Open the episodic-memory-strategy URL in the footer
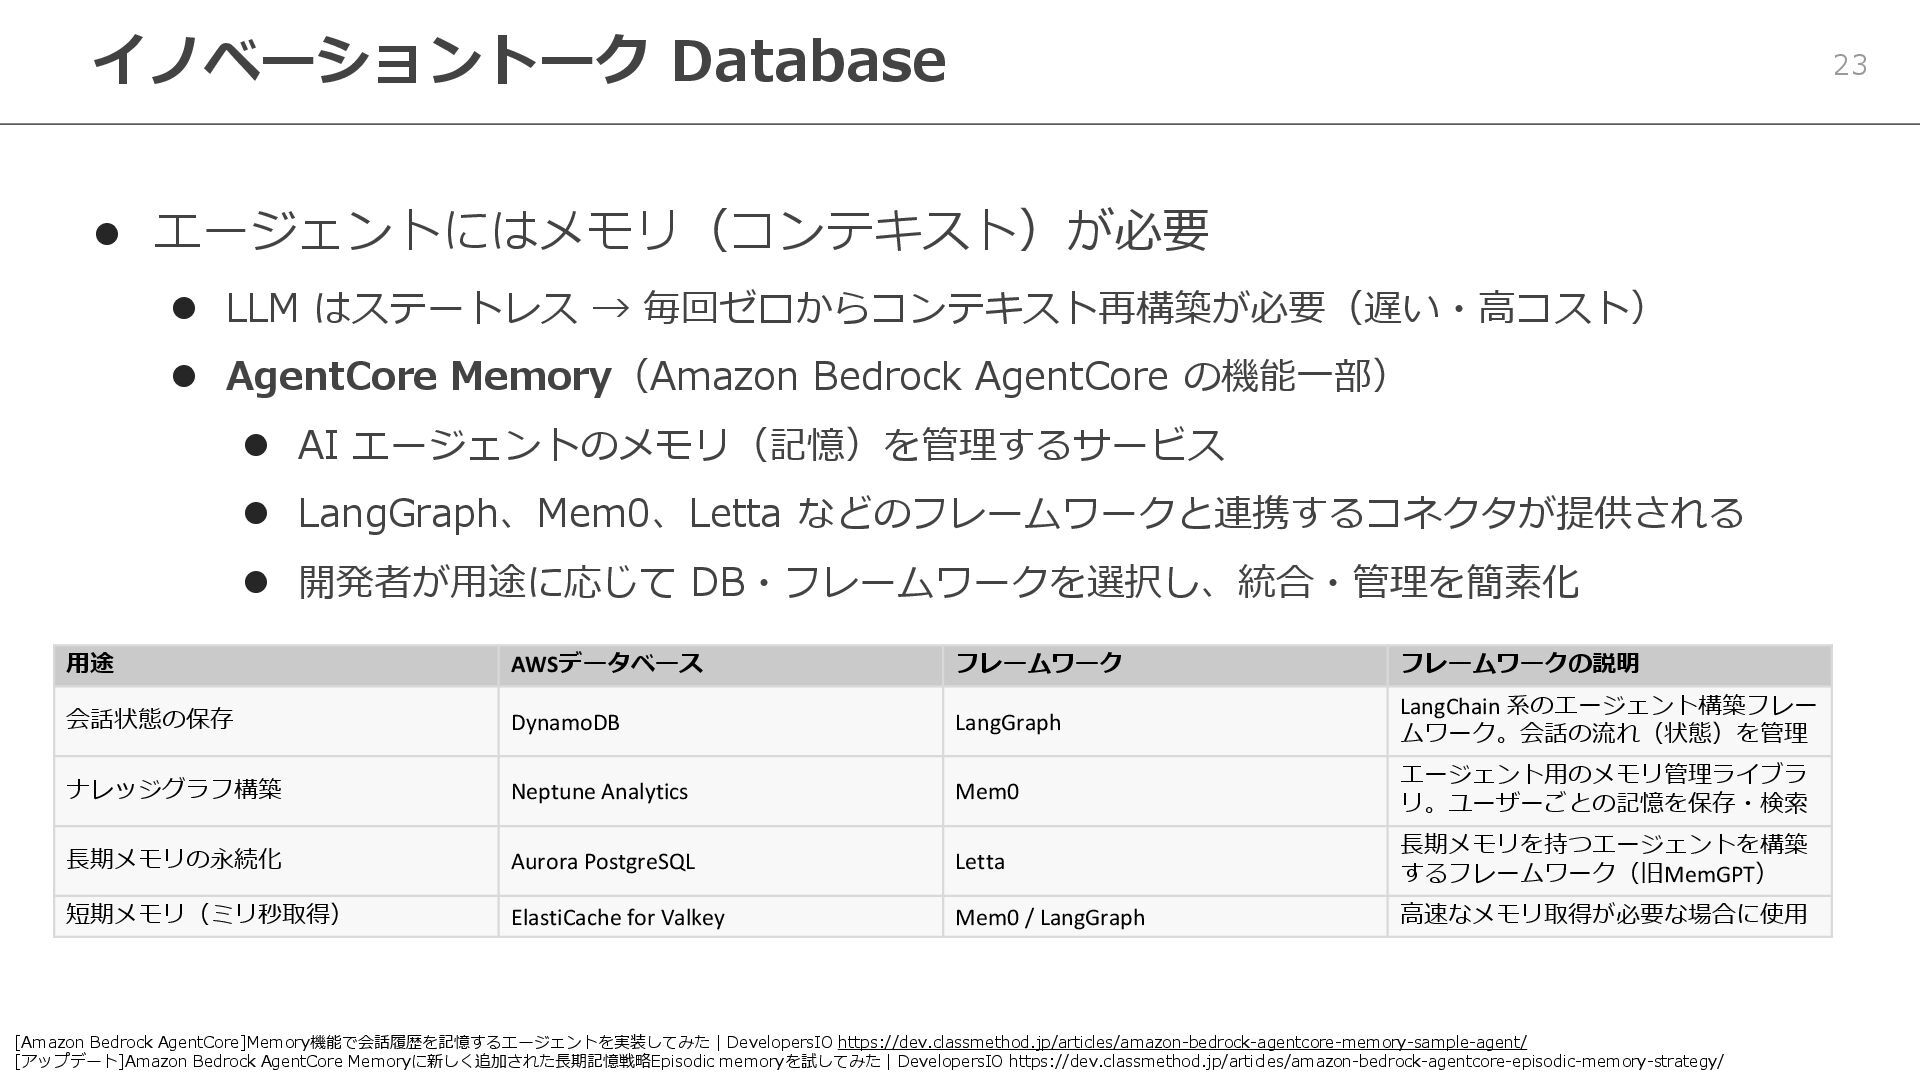Screen dimensions: 1920x1080 [1365, 1061]
